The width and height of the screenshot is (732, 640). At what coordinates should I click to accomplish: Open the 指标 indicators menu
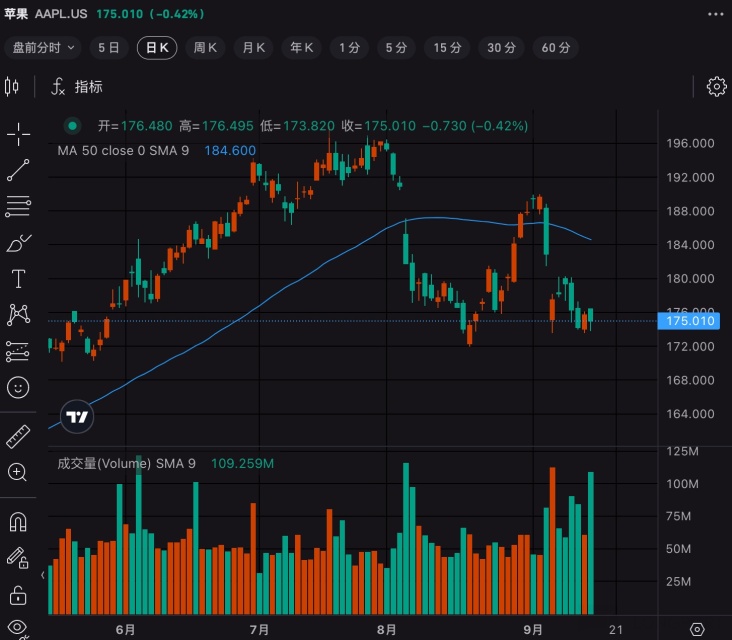[77, 86]
